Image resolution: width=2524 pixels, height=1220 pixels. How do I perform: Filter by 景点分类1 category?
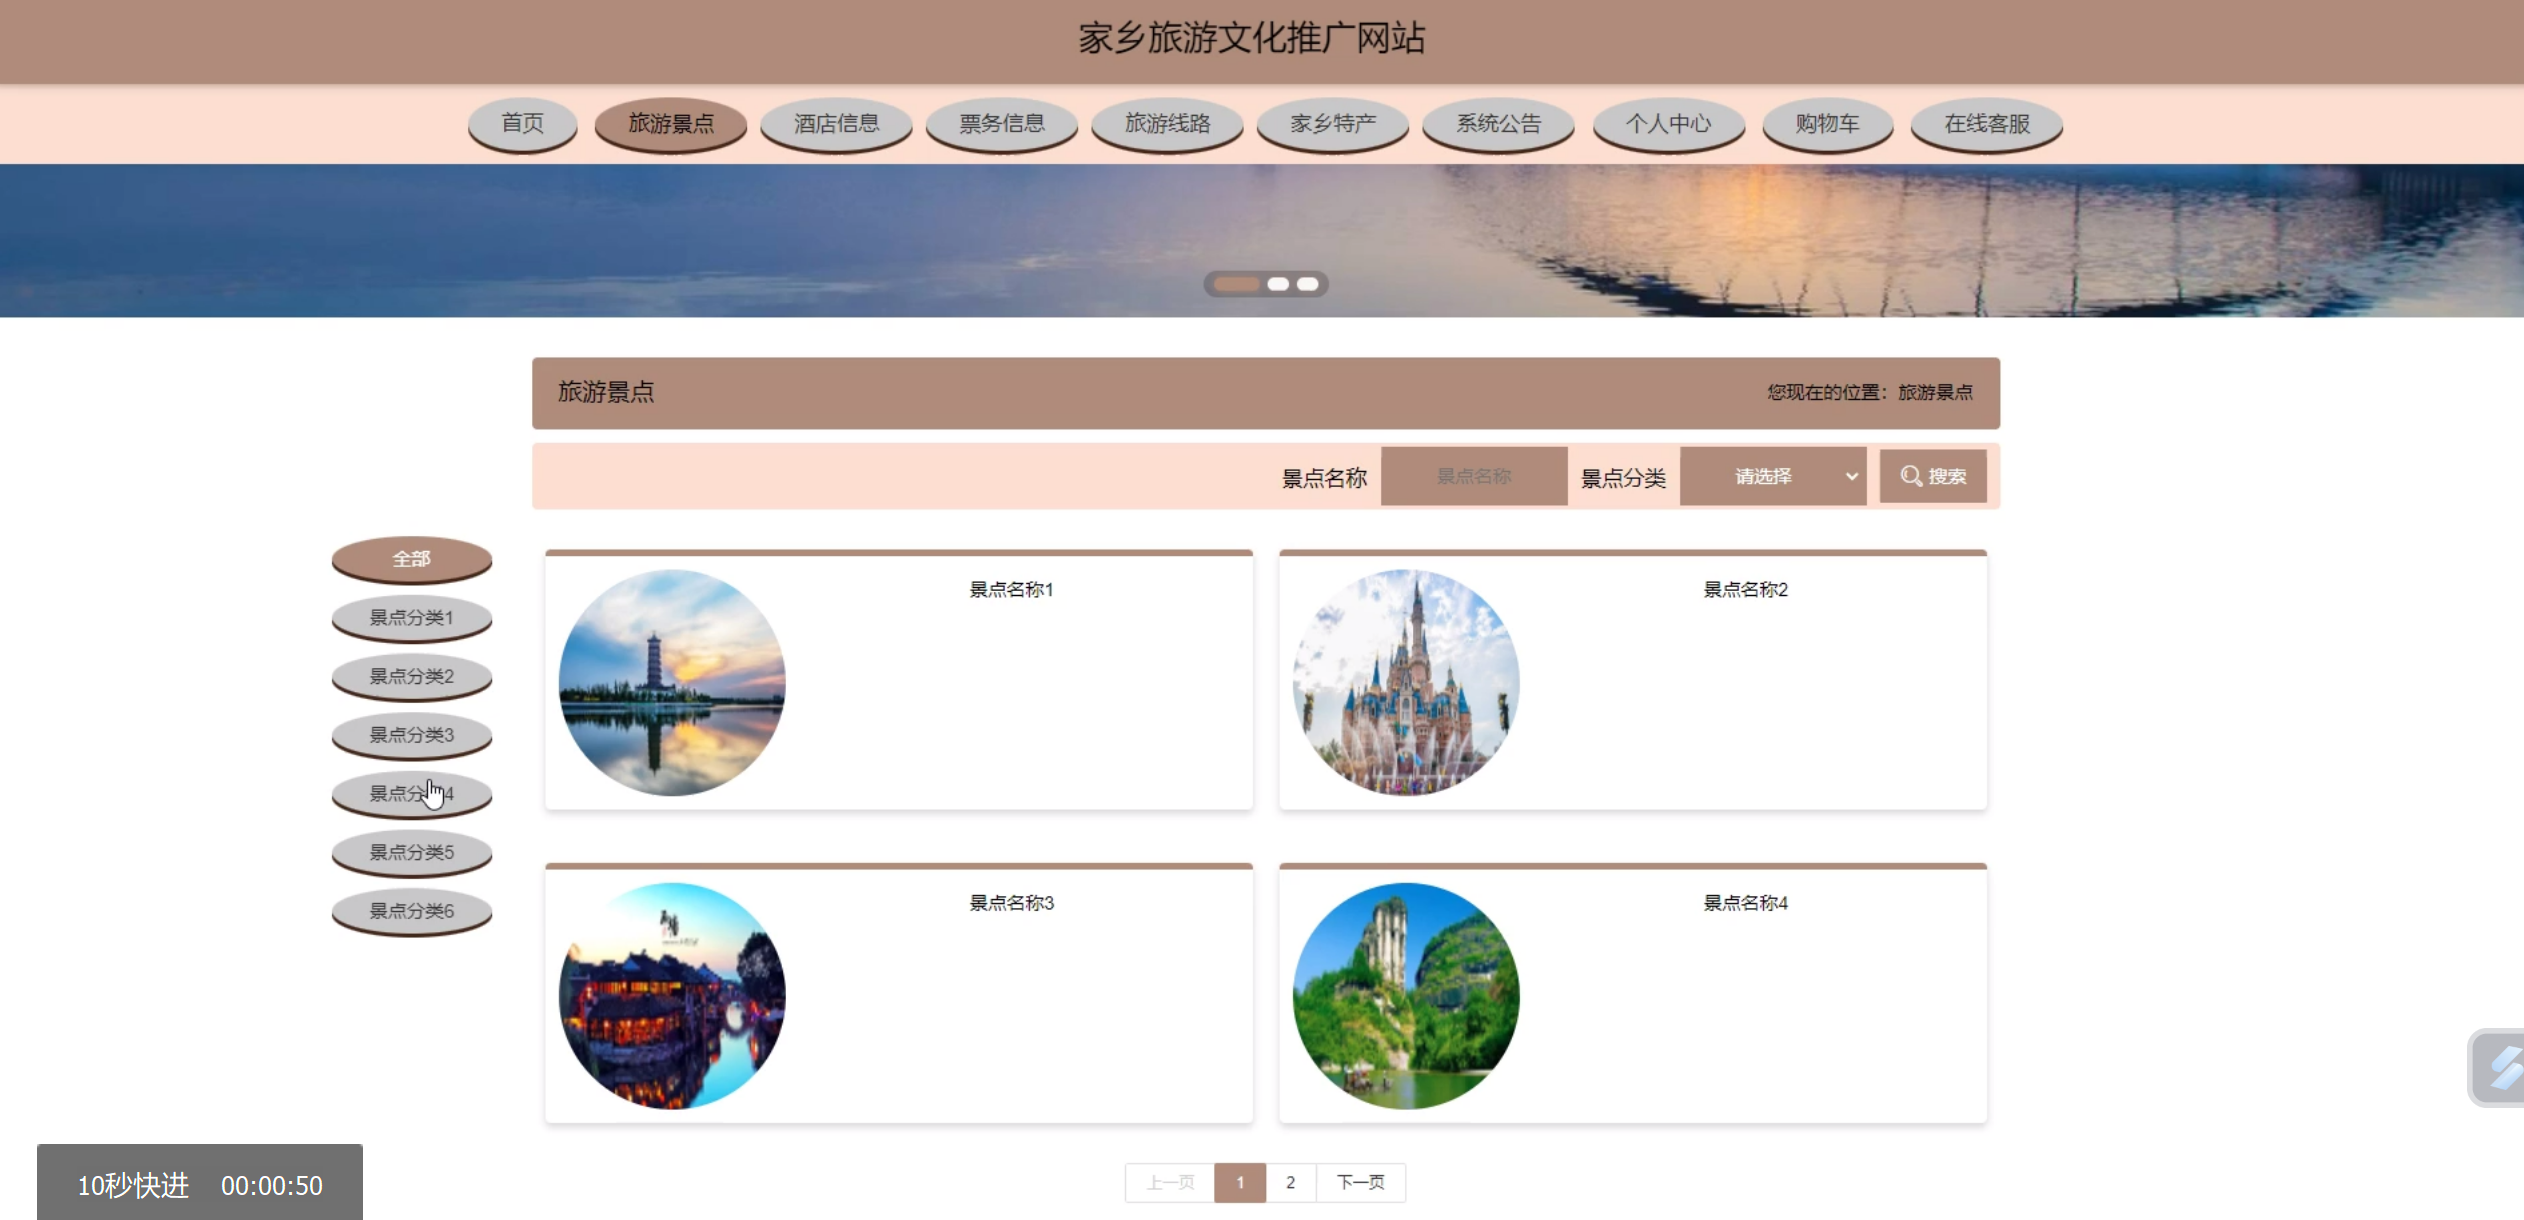411,618
